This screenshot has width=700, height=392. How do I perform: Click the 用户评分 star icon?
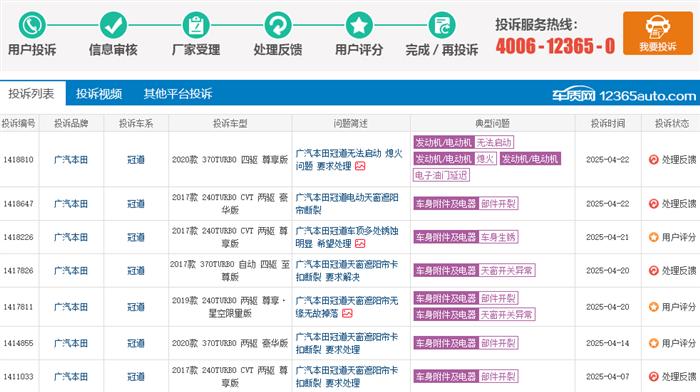359,25
